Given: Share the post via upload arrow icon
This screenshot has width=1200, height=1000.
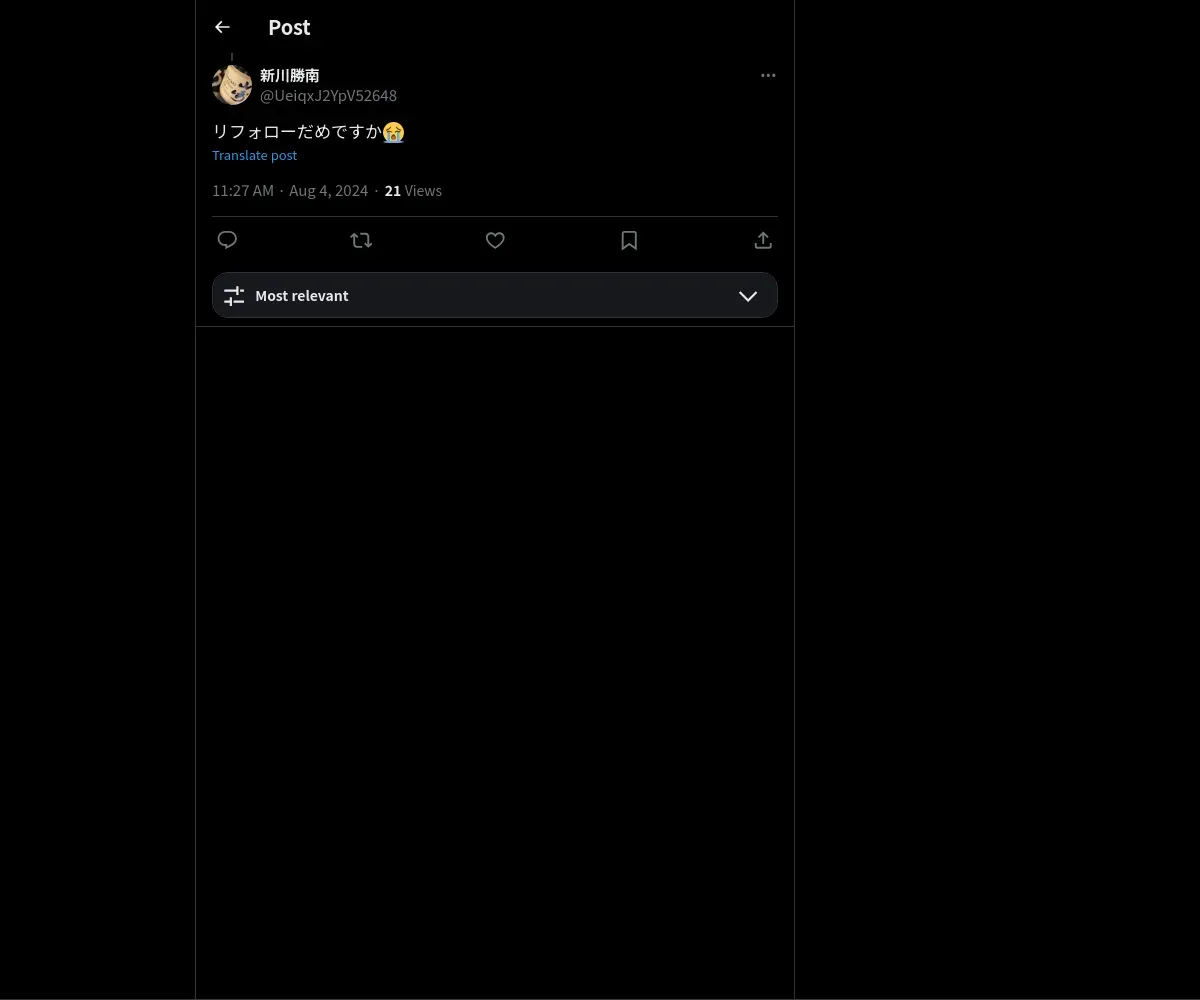Looking at the screenshot, I should point(763,240).
